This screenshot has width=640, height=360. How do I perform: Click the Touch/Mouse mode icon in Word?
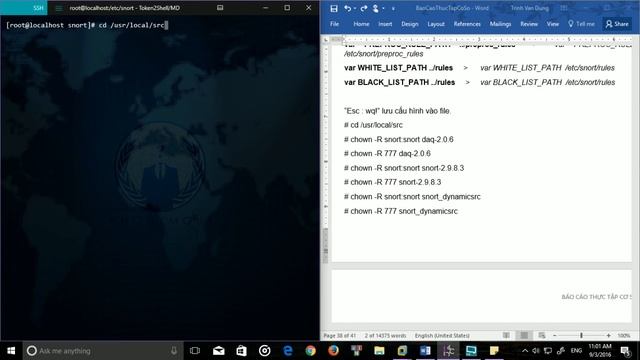[376, 8]
